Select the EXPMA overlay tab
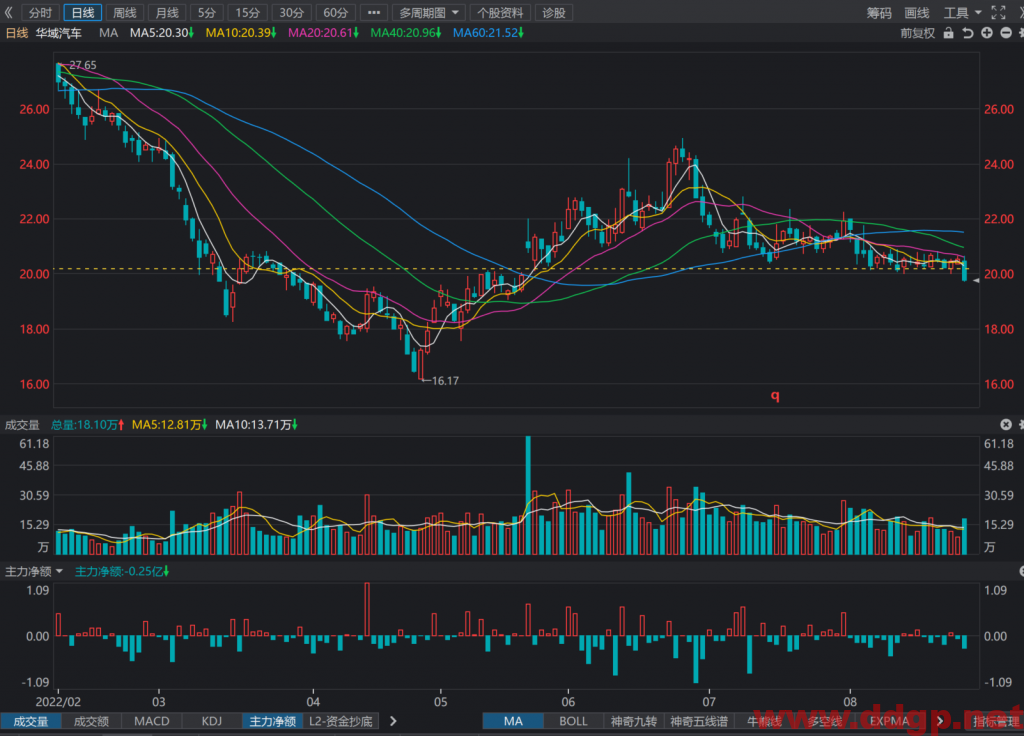The image size is (1024, 736). click(889, 721)
